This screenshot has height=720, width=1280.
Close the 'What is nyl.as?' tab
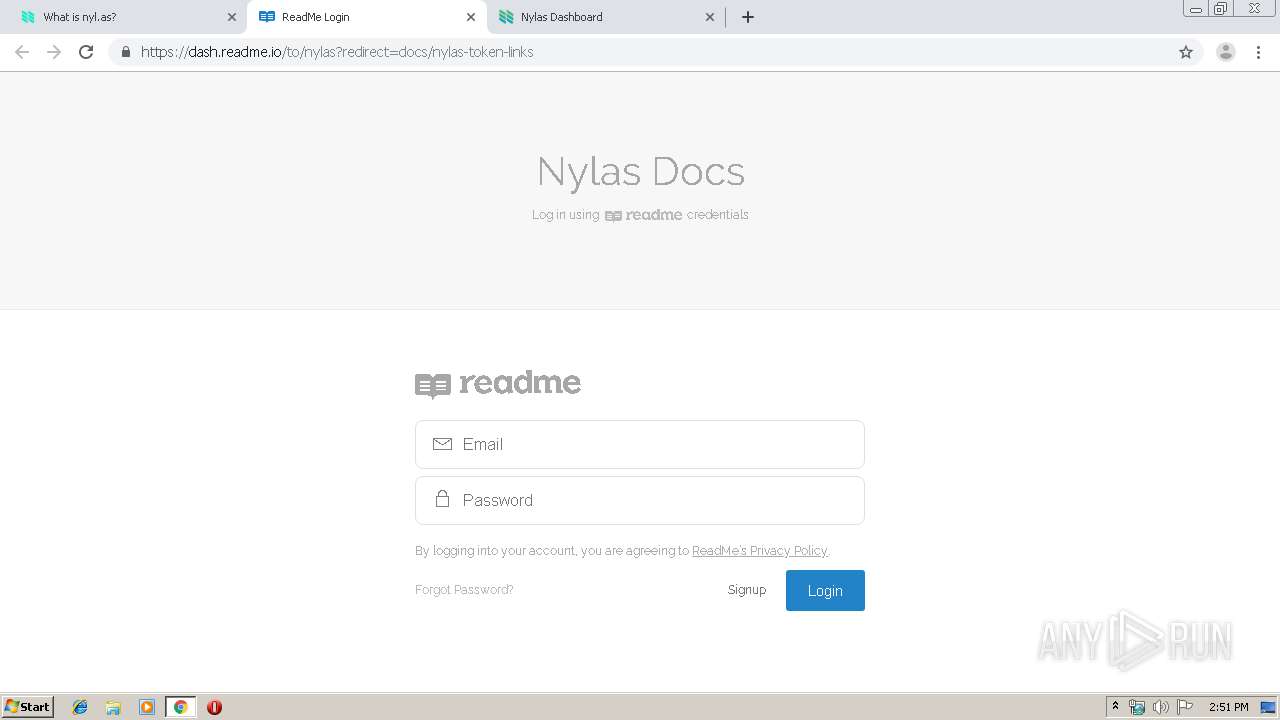click(x=232, y=17)
